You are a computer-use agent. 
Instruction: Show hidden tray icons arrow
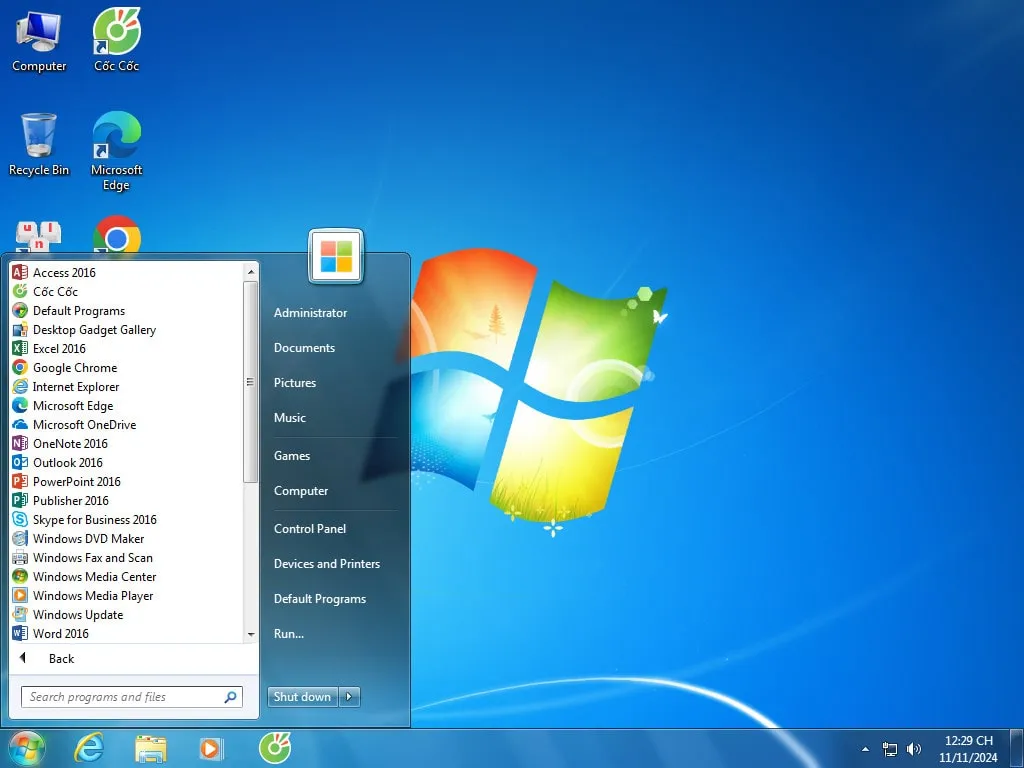(865, 749)
